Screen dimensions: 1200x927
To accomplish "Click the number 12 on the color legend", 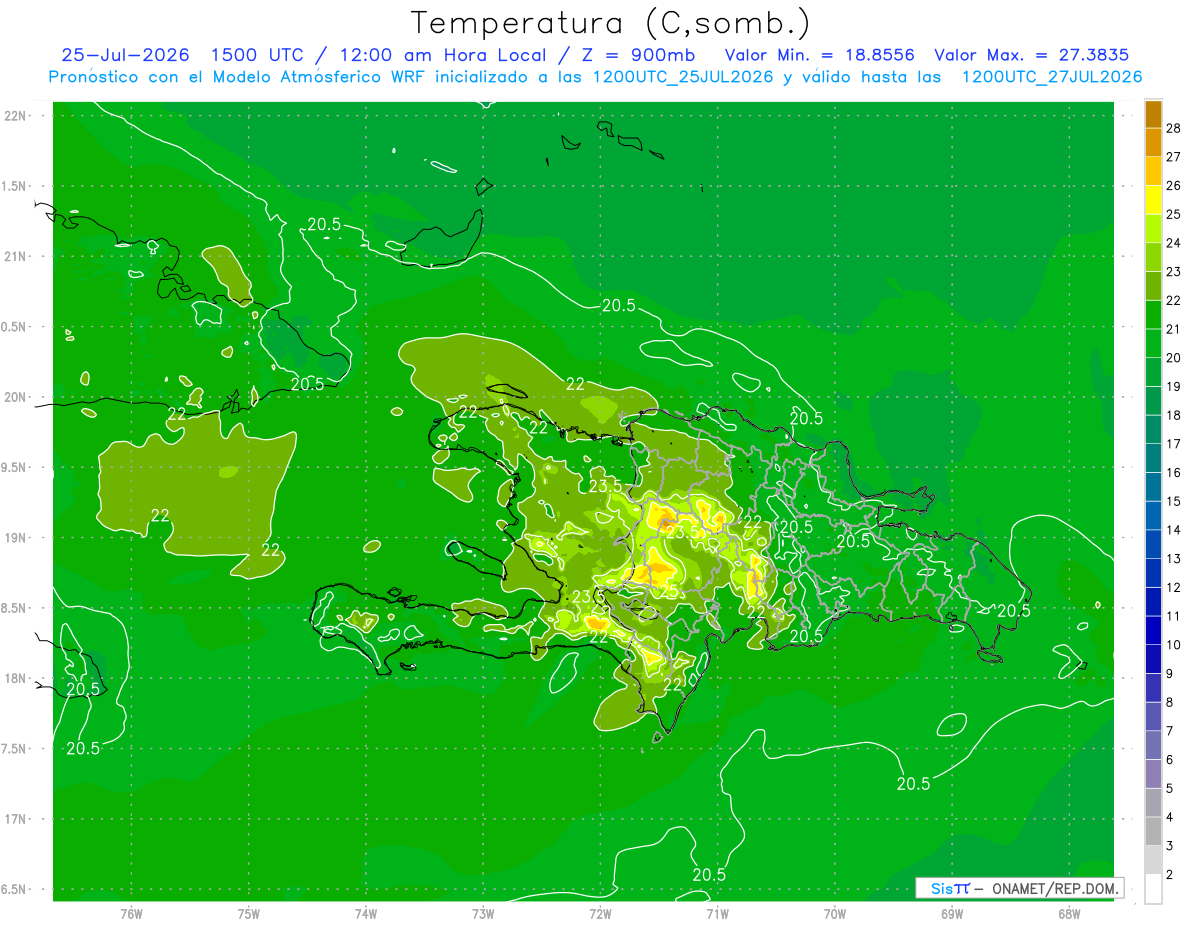I will [x=1174, y=587].
